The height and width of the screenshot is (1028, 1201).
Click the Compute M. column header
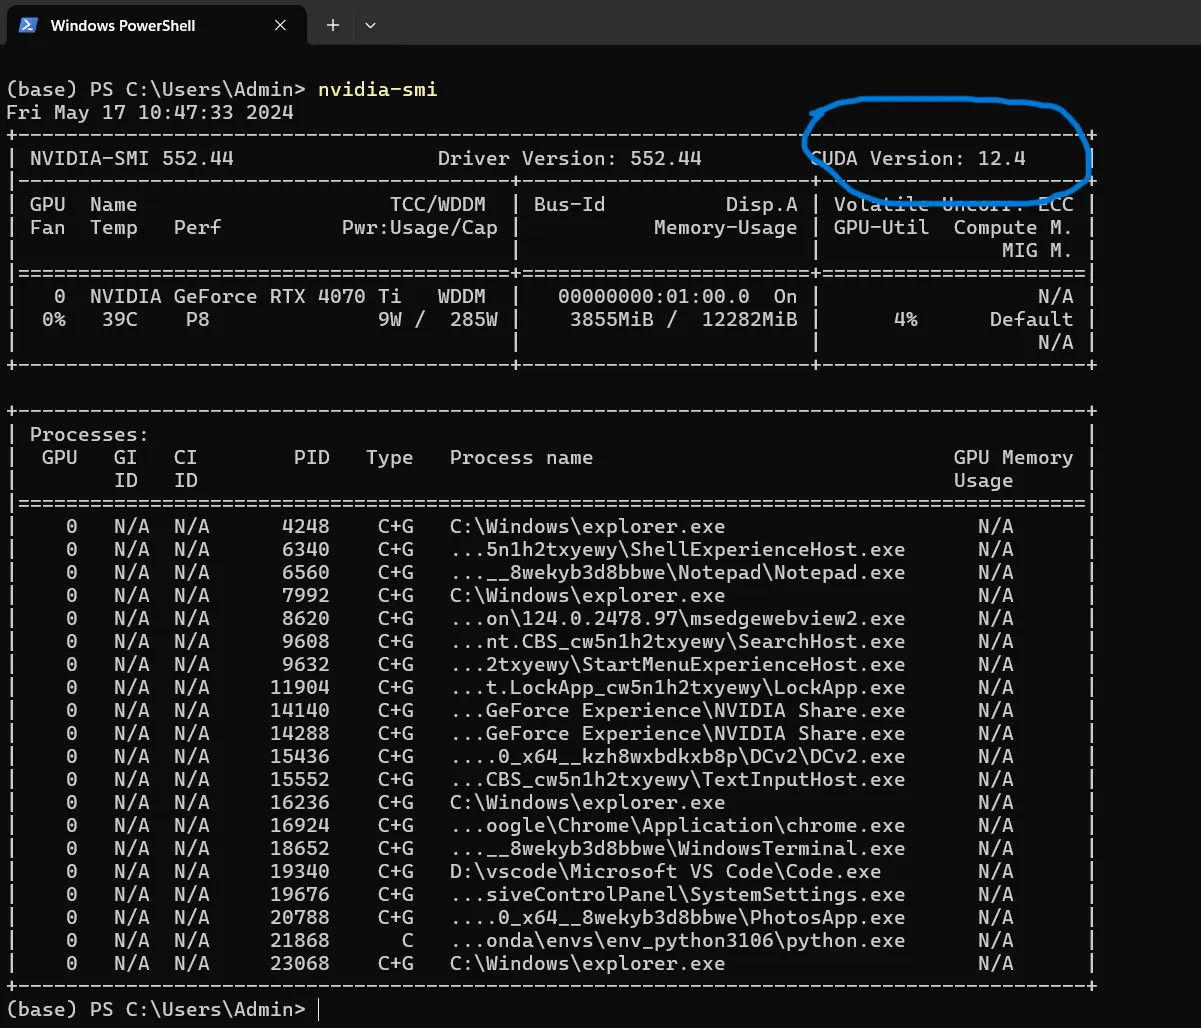pyautogui.click(x=1014, y=227)
